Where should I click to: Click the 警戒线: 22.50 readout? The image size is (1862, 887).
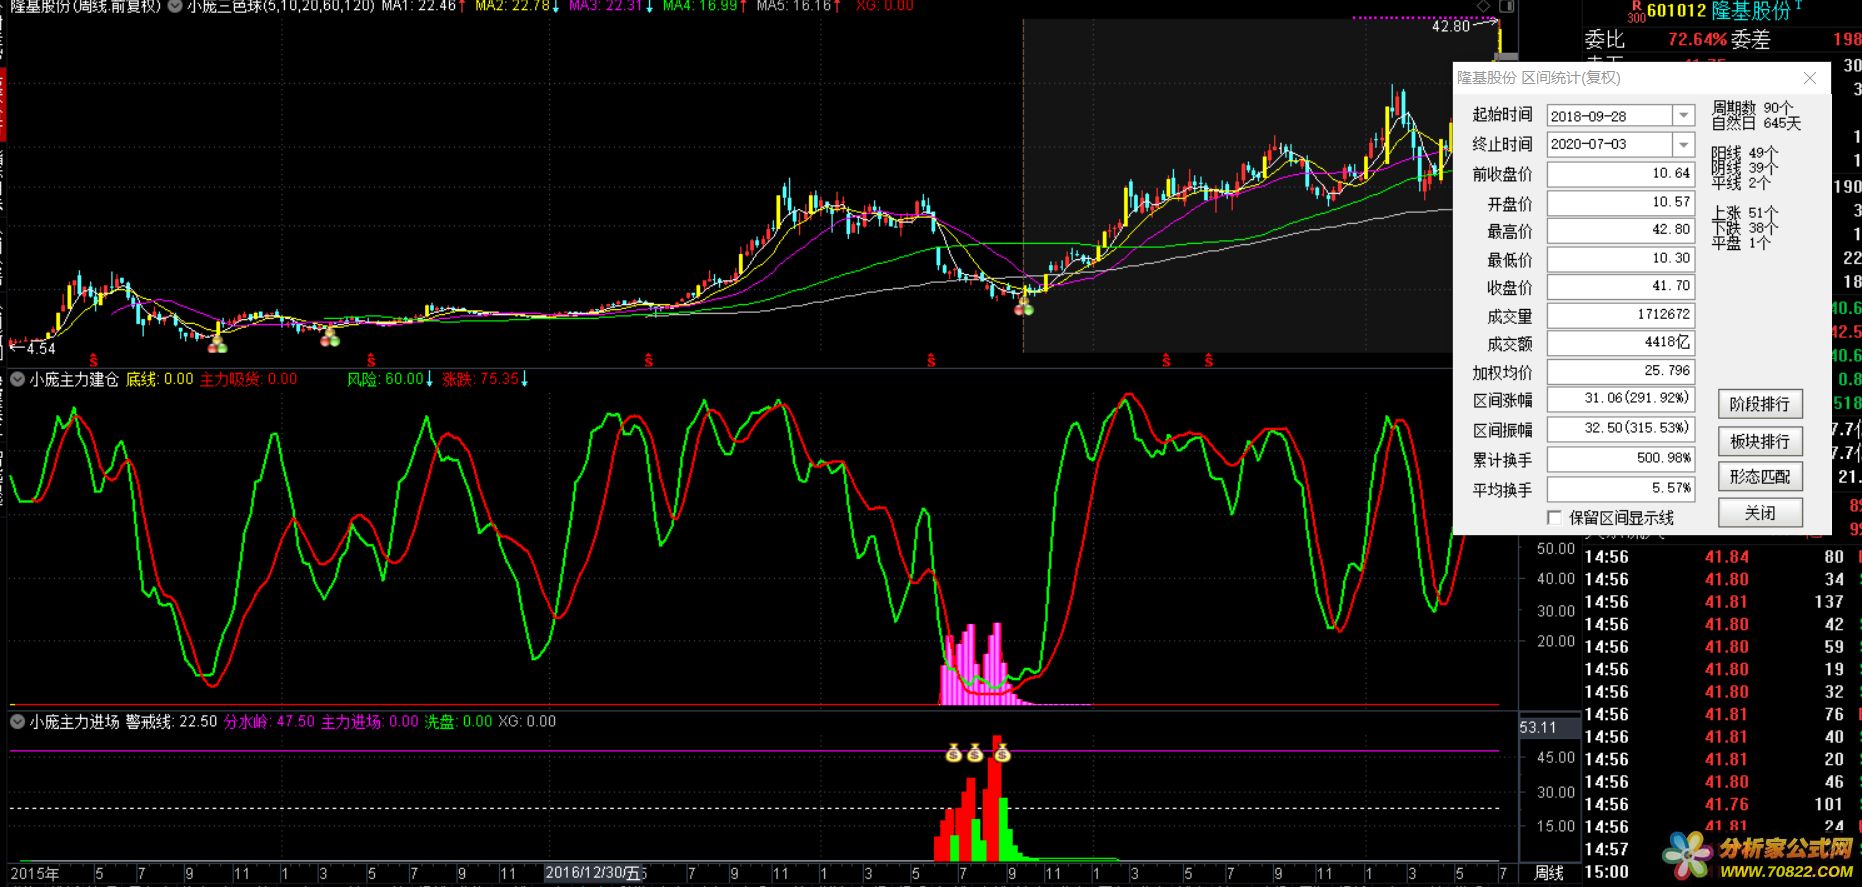[x=171, y=721]
